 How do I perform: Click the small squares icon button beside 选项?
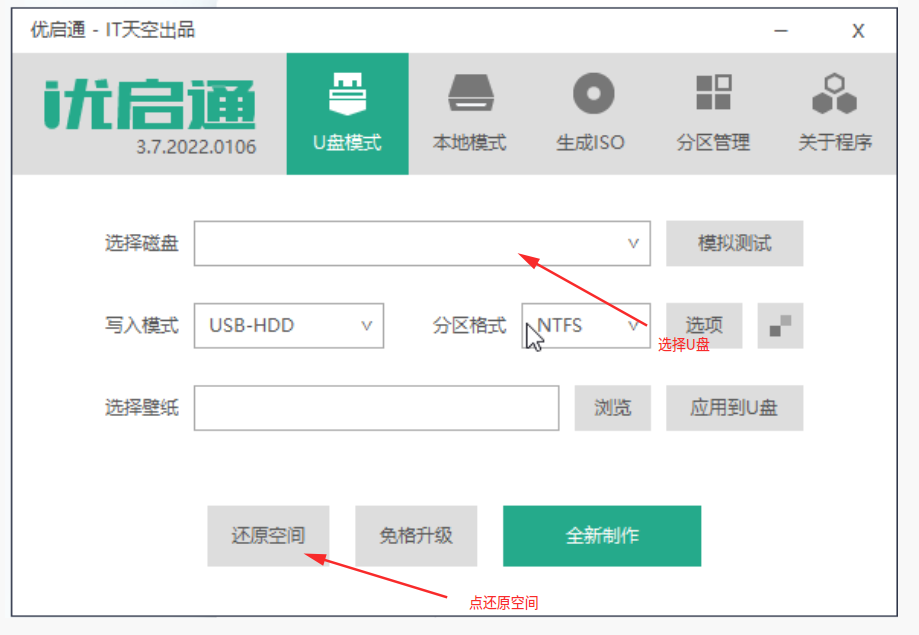click(x=780, y=325)
